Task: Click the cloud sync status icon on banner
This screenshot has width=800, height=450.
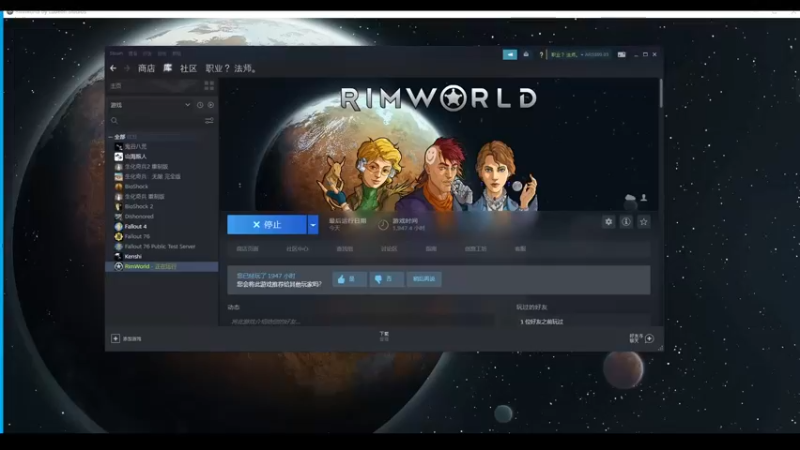Action: click(631, 198)
